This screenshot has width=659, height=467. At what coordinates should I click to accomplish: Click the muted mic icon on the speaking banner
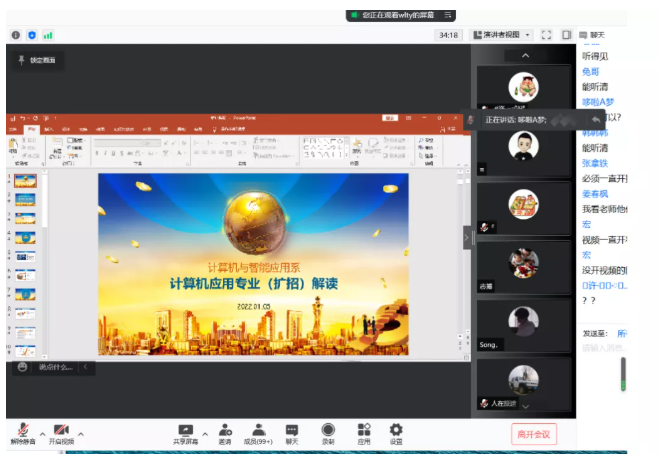tap(471, 120)
